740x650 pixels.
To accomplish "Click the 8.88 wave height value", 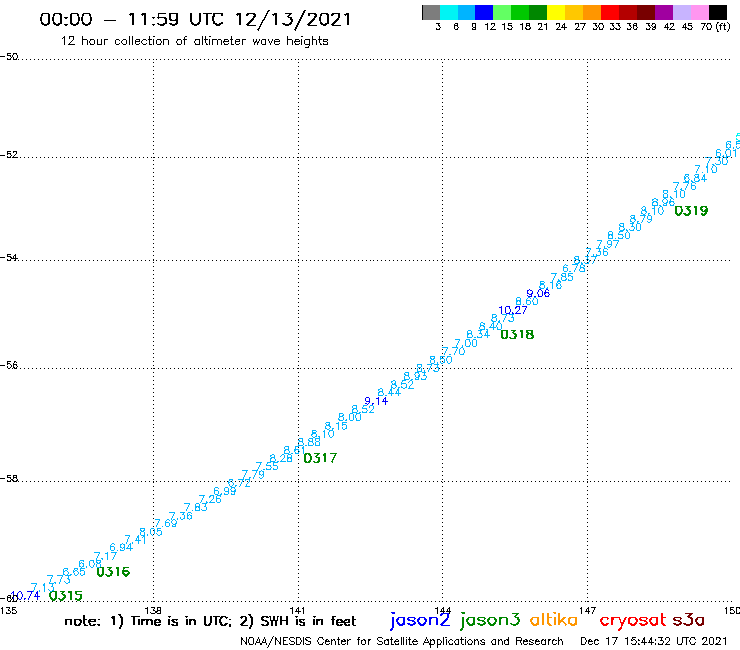I will click(x=309, y=442).
